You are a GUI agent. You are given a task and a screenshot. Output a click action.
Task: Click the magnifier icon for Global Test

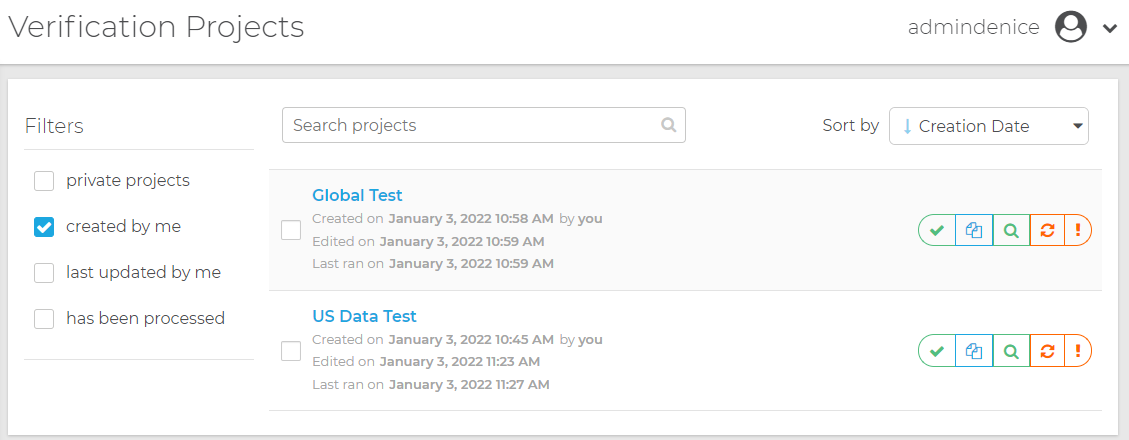[x=1011, y=230]
